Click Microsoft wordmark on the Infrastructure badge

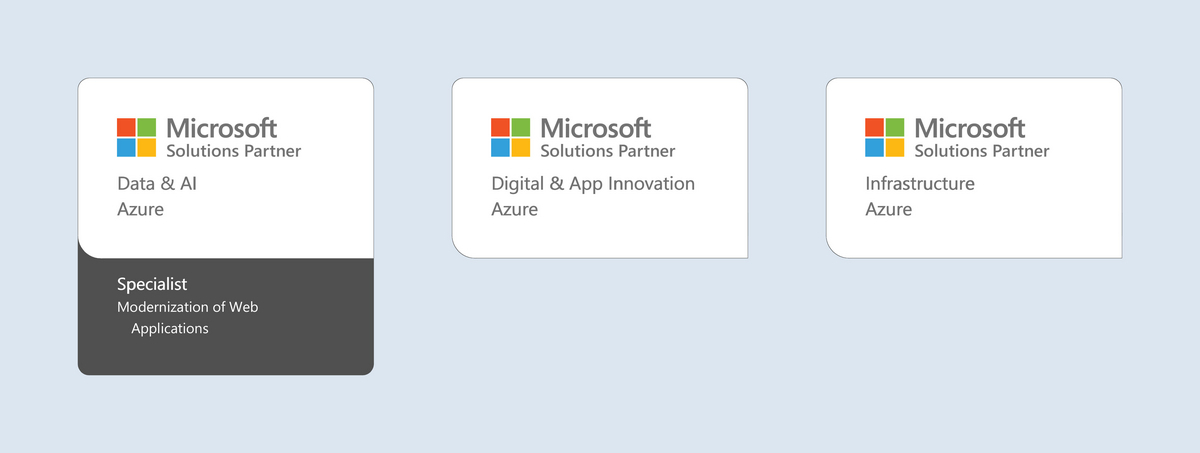[970, 128]
